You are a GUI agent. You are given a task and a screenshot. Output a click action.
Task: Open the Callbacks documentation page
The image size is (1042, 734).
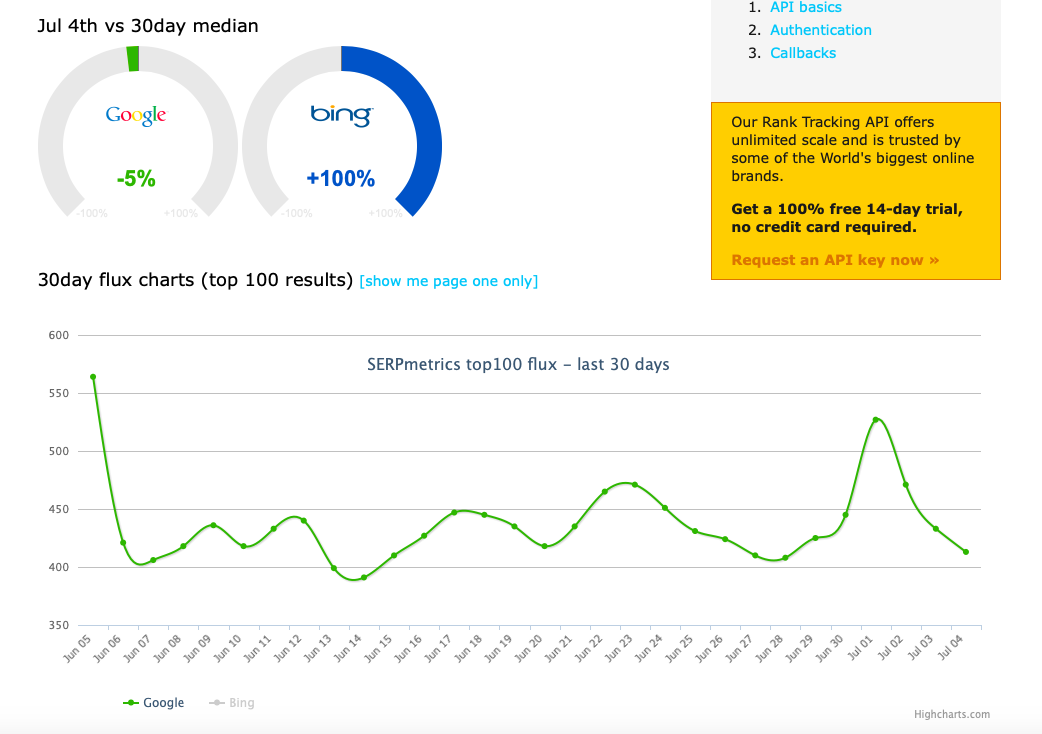[803, 52]
